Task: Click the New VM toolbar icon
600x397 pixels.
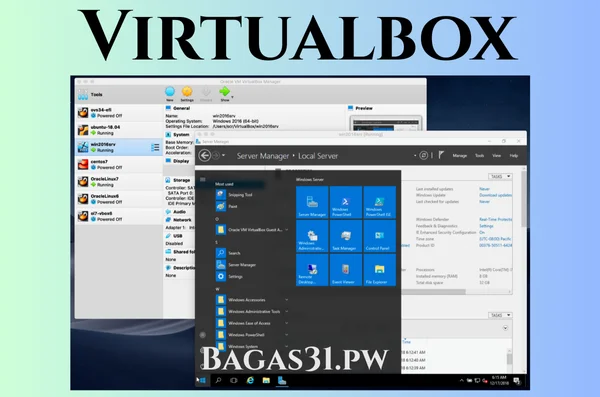Action: (170, 92)
